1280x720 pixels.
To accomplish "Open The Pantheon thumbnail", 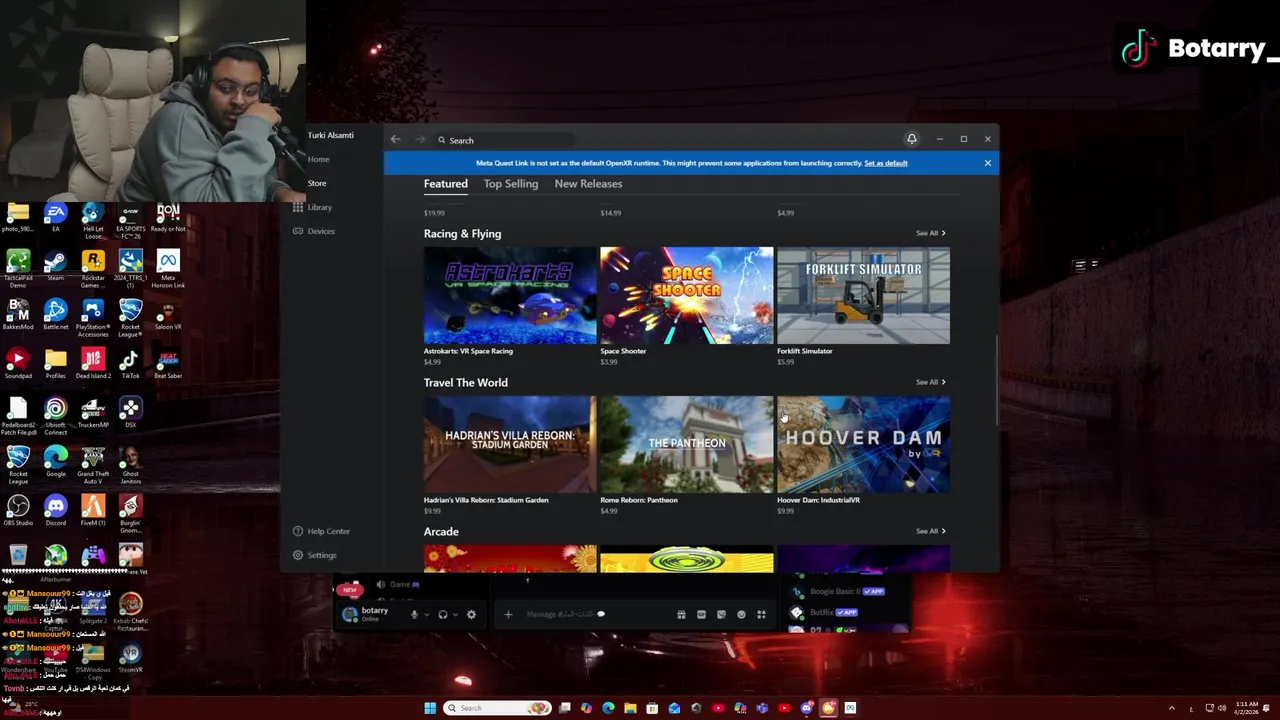I will [687, 444].
